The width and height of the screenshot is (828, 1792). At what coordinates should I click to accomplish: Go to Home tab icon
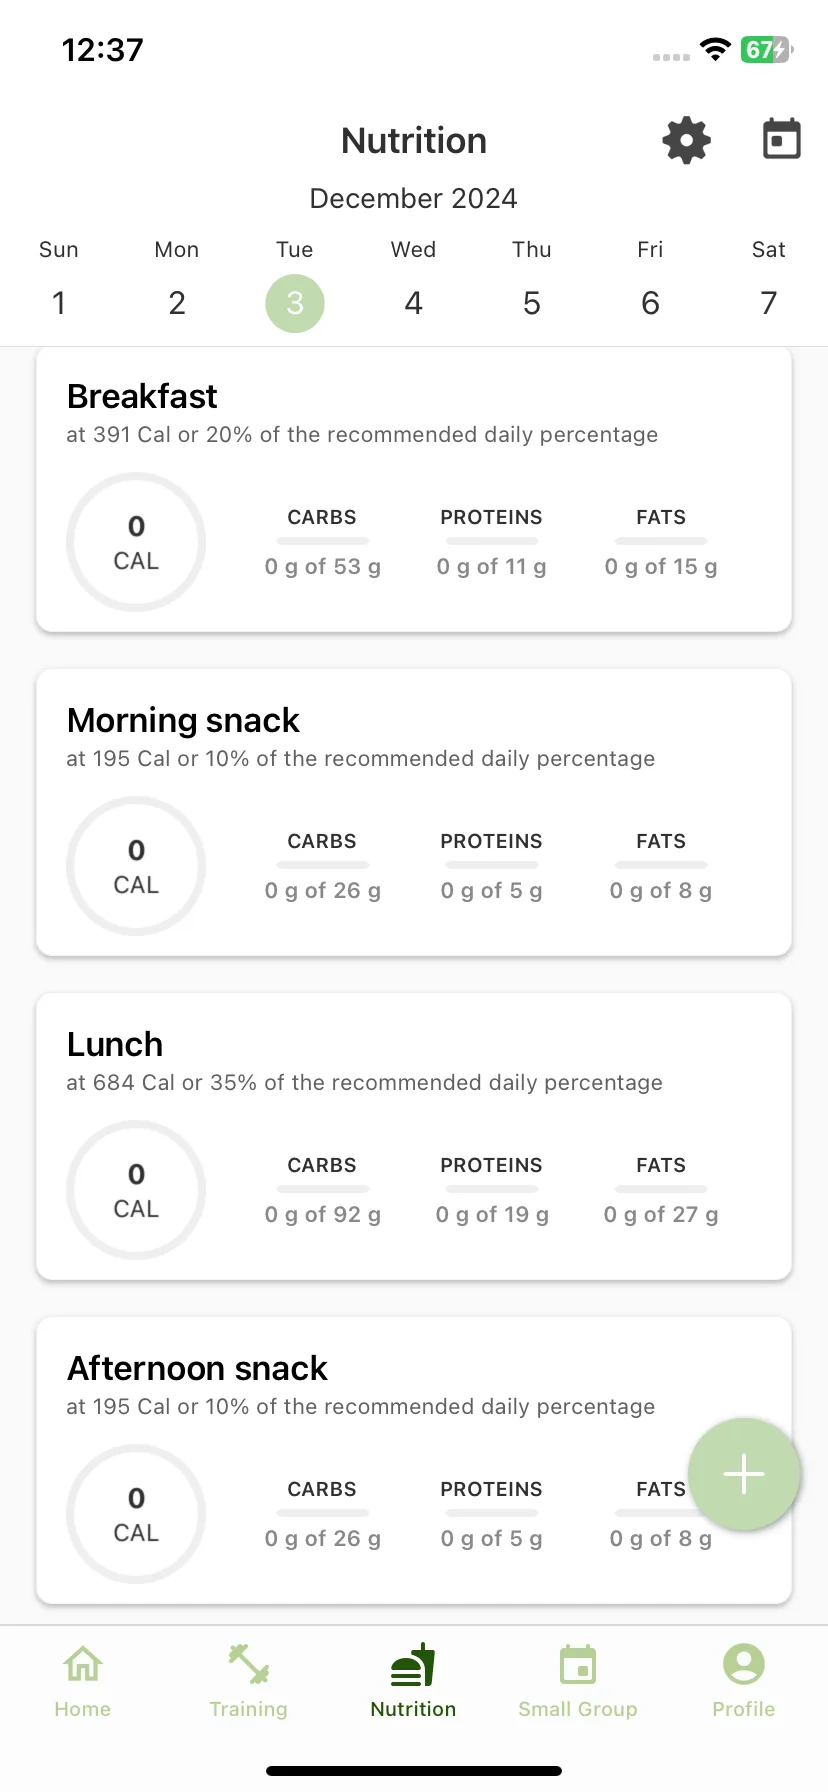(83, 1664)
